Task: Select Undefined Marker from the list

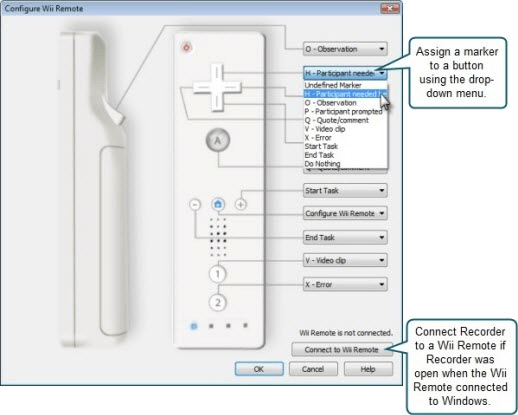Action: (x=345, y=85)
